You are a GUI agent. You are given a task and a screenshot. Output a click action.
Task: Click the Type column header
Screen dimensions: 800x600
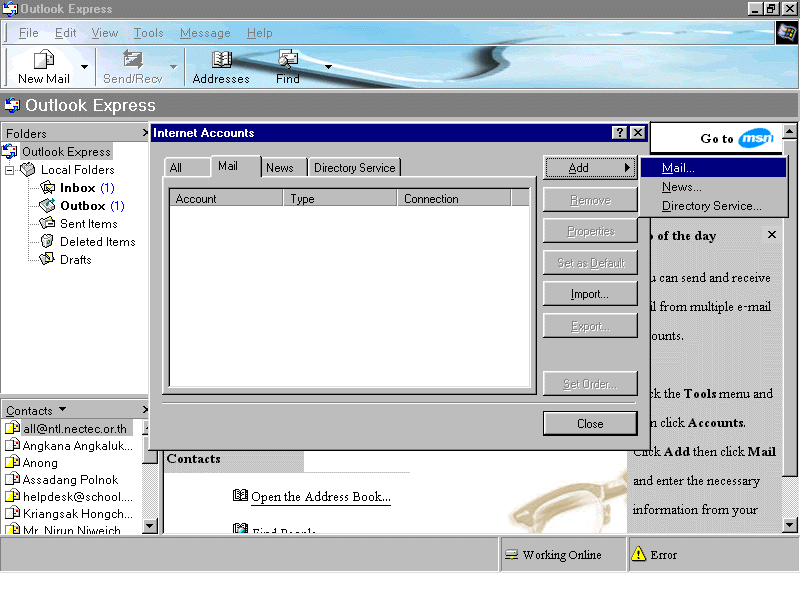coord(340,198)
